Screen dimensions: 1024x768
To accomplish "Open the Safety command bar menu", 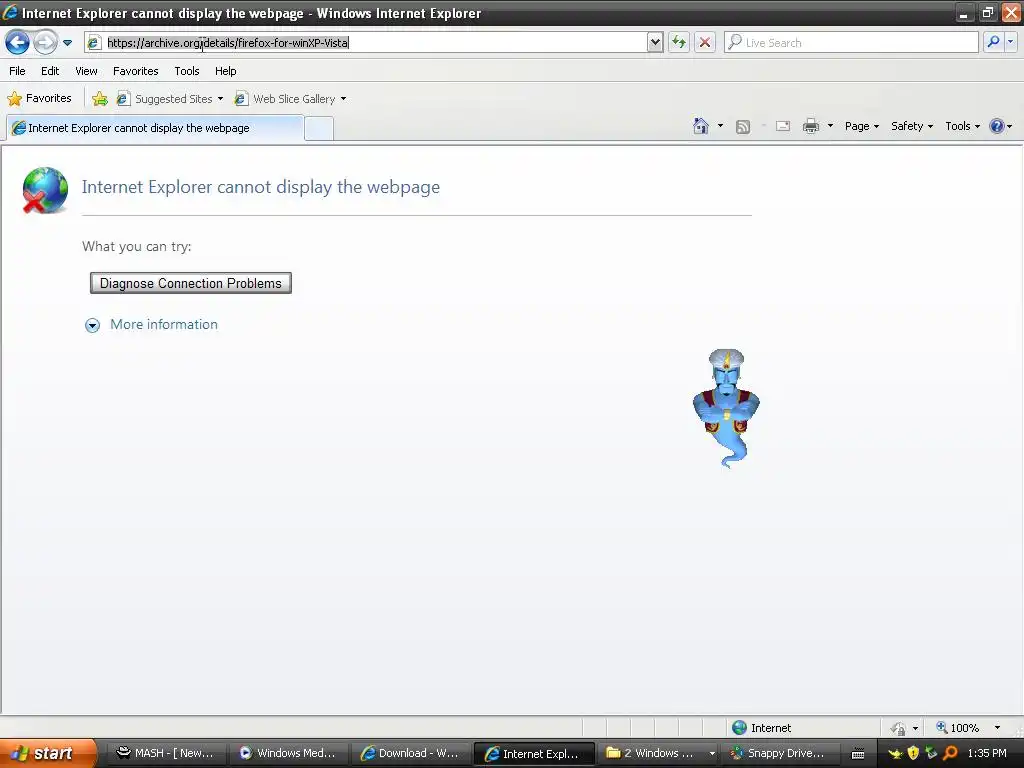I will (912, 126).
